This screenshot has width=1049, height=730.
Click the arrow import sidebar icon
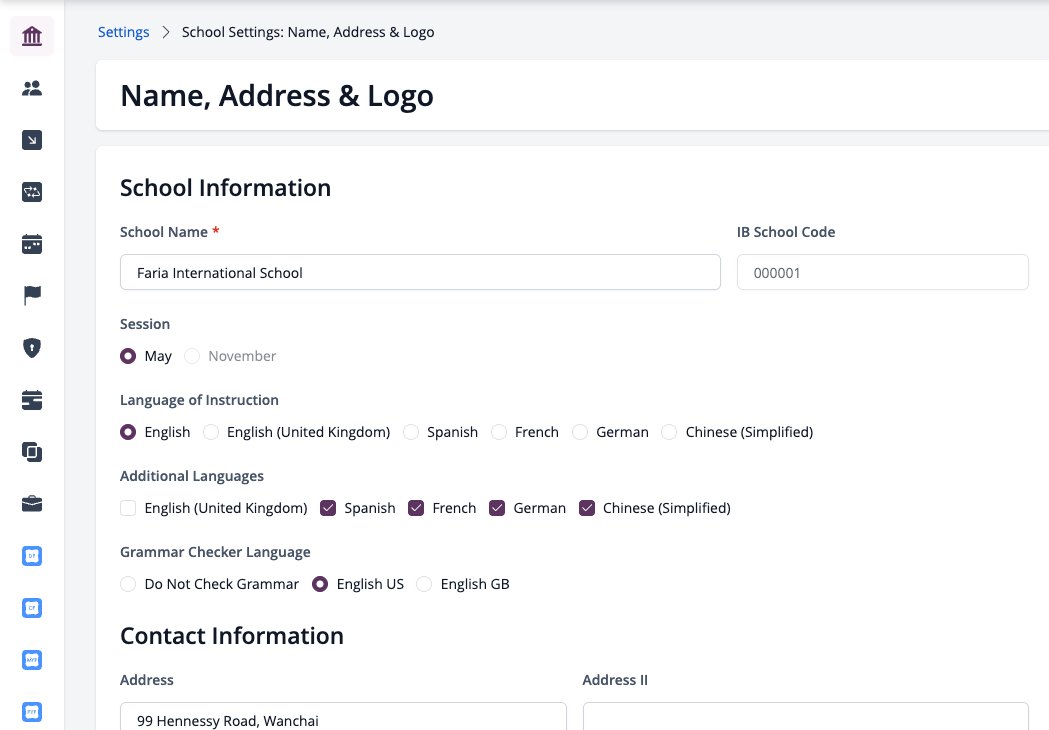[32, 140]
